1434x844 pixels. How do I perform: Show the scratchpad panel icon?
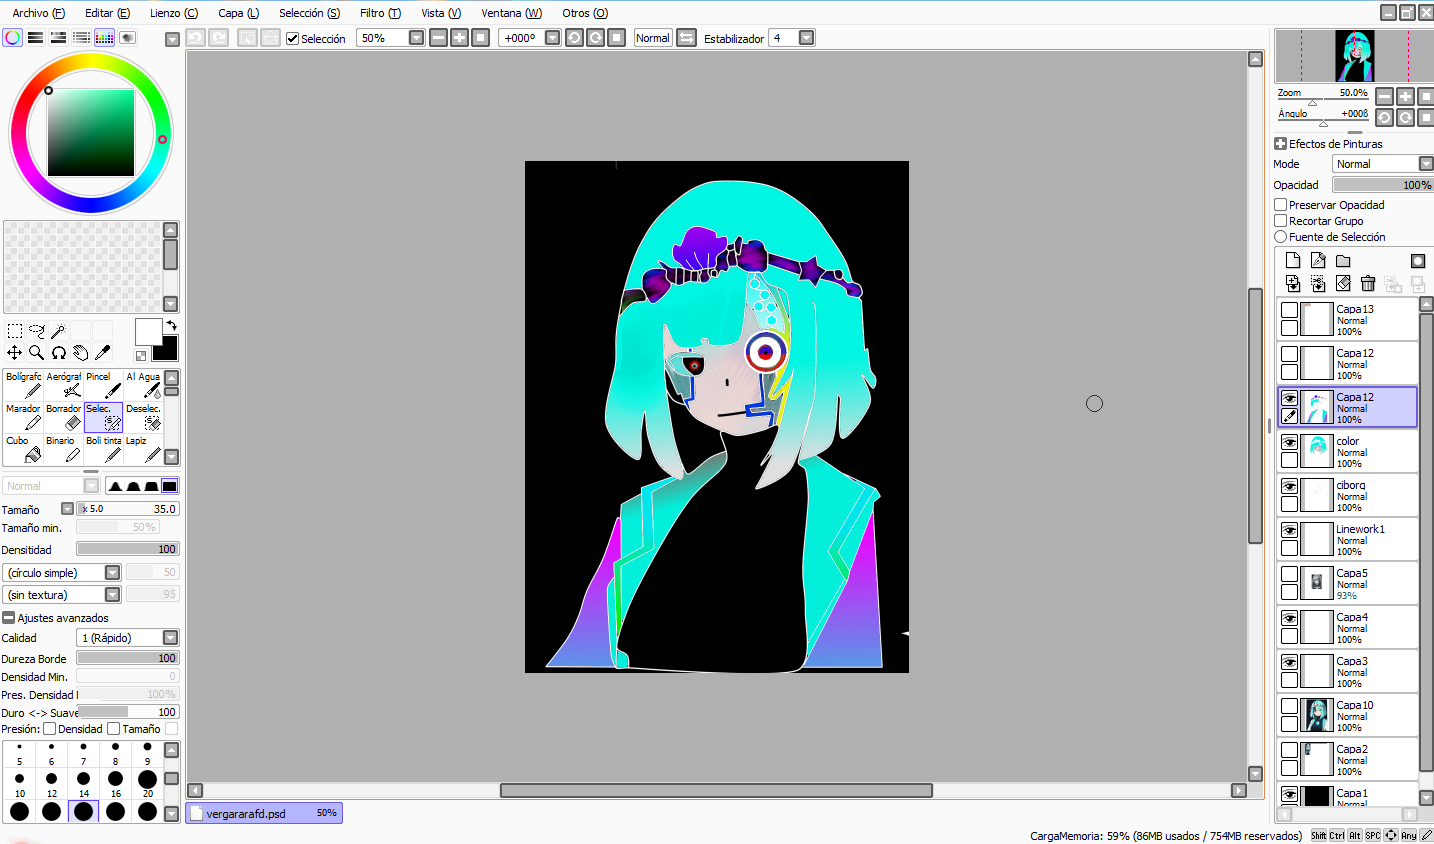127,37
